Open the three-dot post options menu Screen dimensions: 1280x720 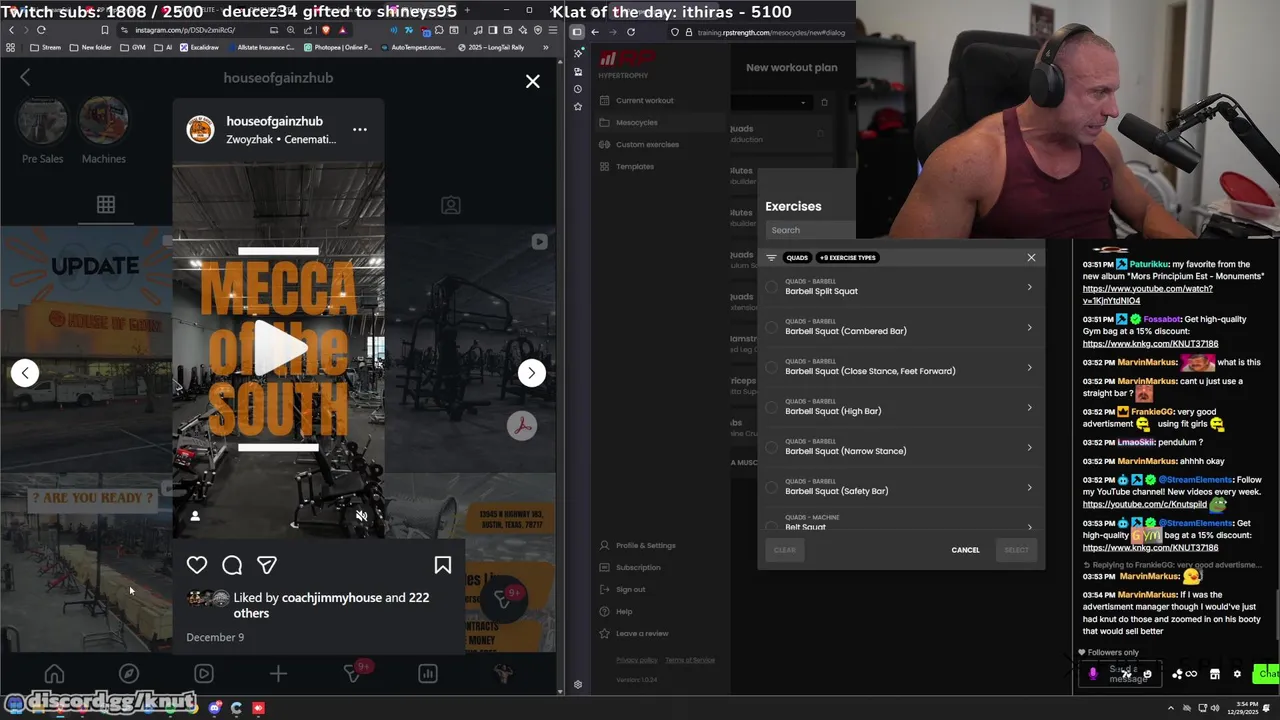(x=360, y=129)
